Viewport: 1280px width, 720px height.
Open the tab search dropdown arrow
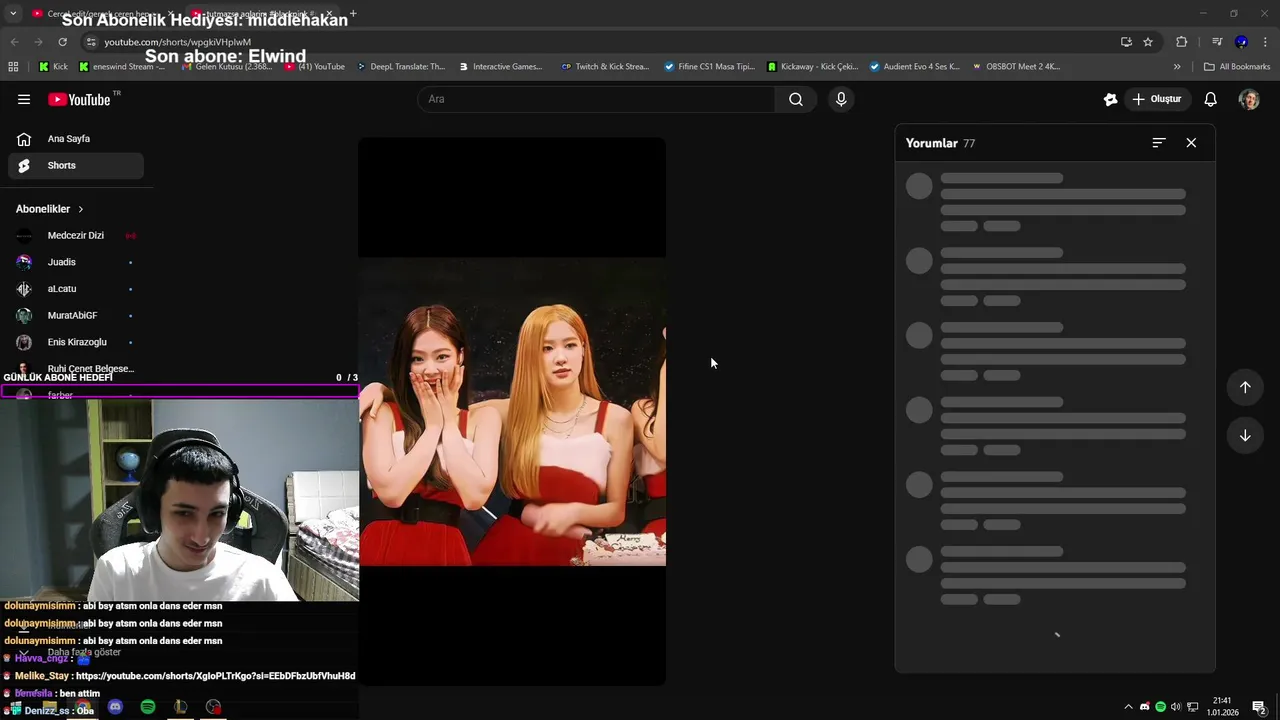tap(13, 14)
